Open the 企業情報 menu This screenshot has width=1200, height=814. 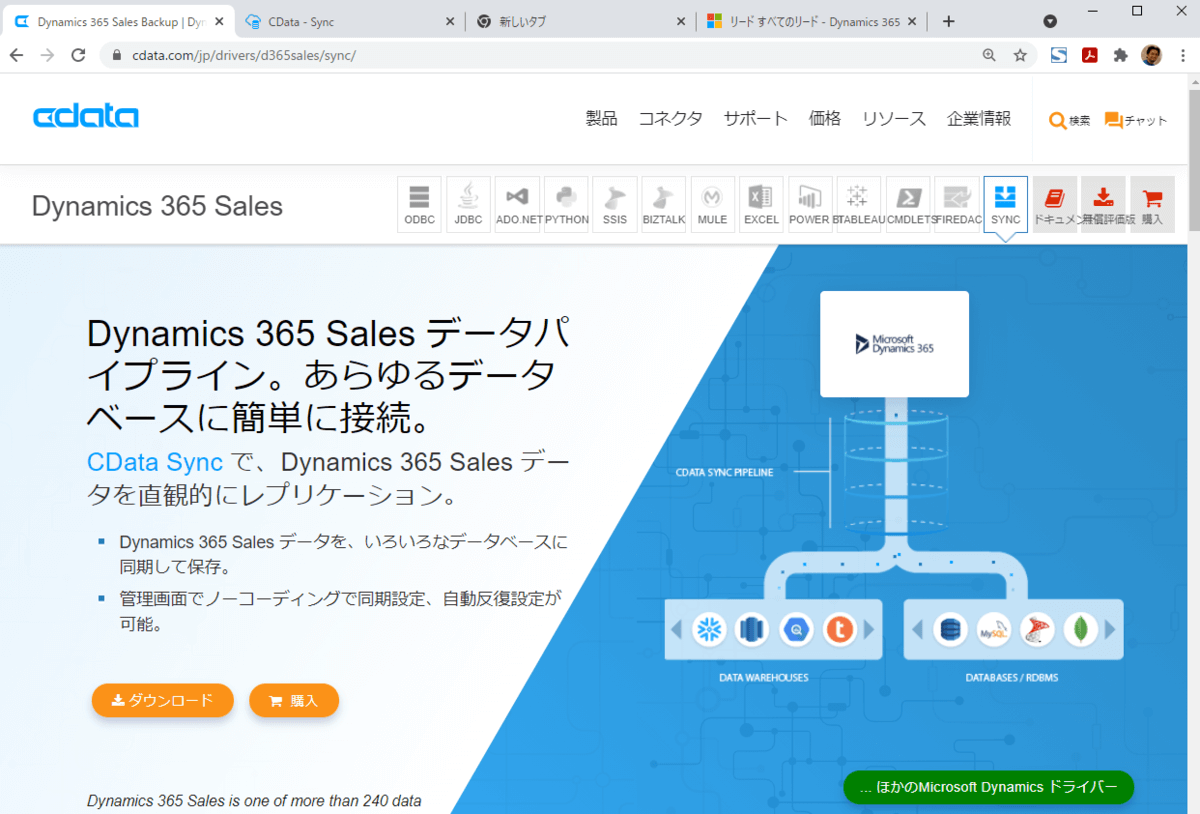tap(979, 118)
